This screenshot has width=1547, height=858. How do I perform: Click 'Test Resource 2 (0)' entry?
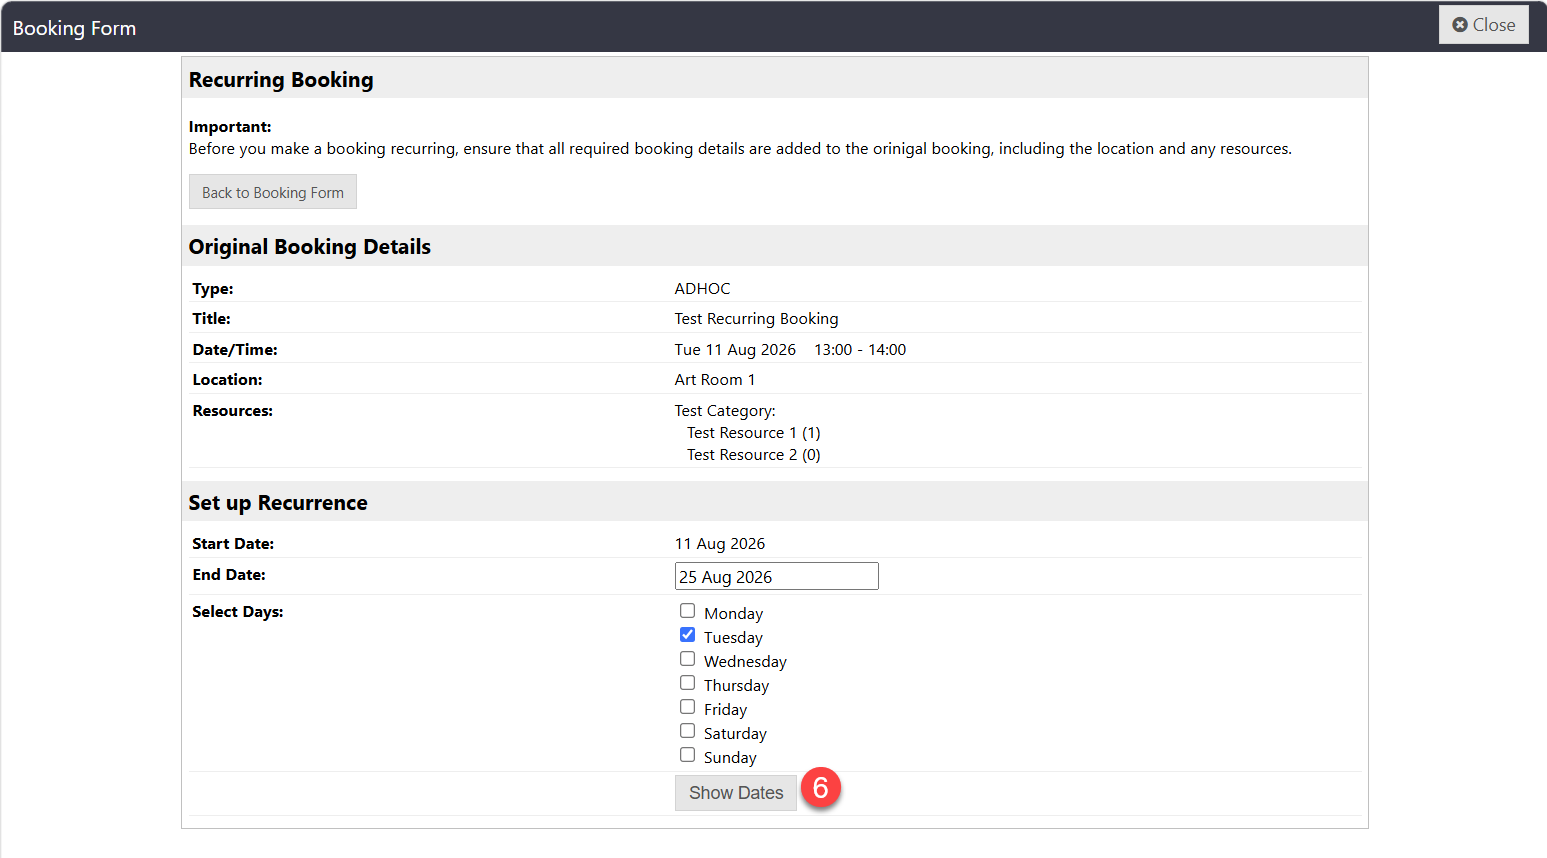click(x=753, y=455)
